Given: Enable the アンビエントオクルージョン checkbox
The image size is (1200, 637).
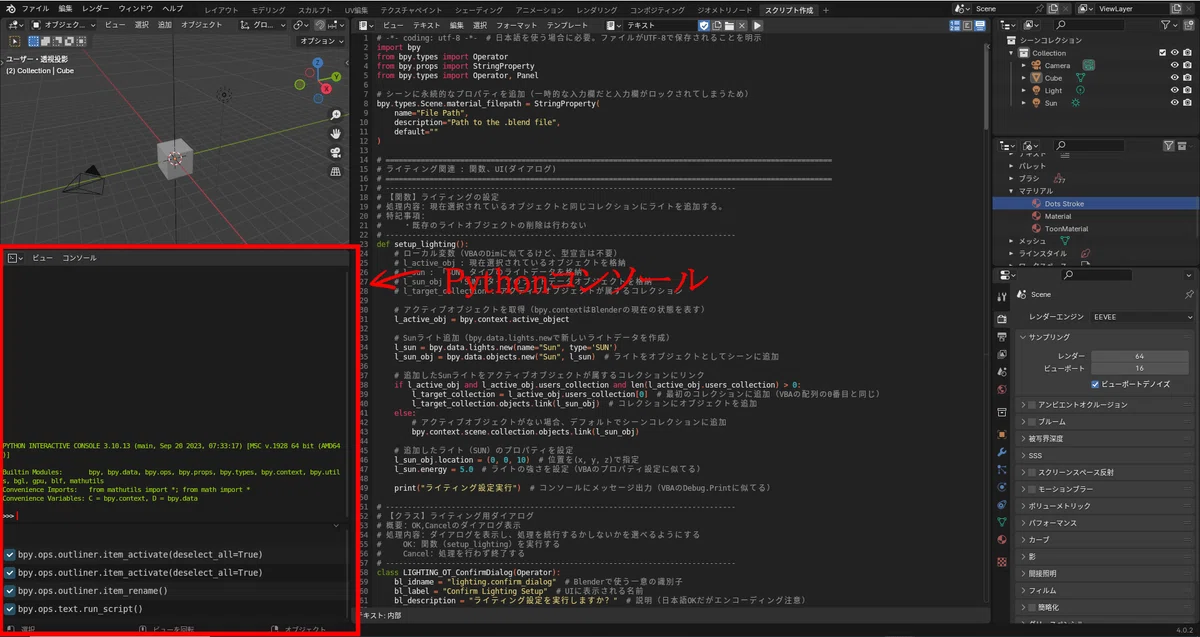Looking at the screenshot, I should coord(1032,405).
